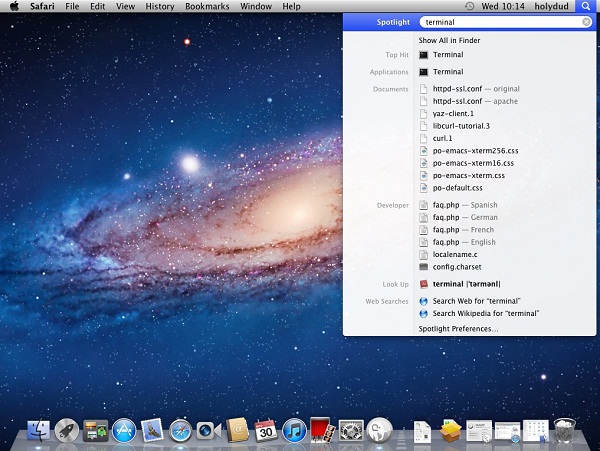Open Trash in the Dock
600x451 pixels.
coord(565,430)
